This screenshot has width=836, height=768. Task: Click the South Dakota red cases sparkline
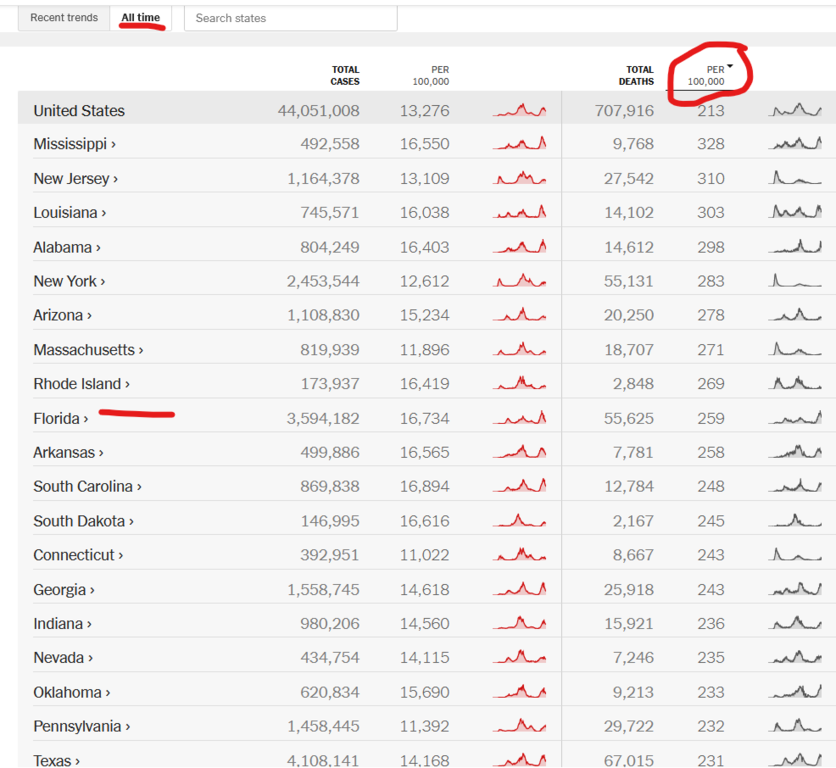tap(520, 521)
